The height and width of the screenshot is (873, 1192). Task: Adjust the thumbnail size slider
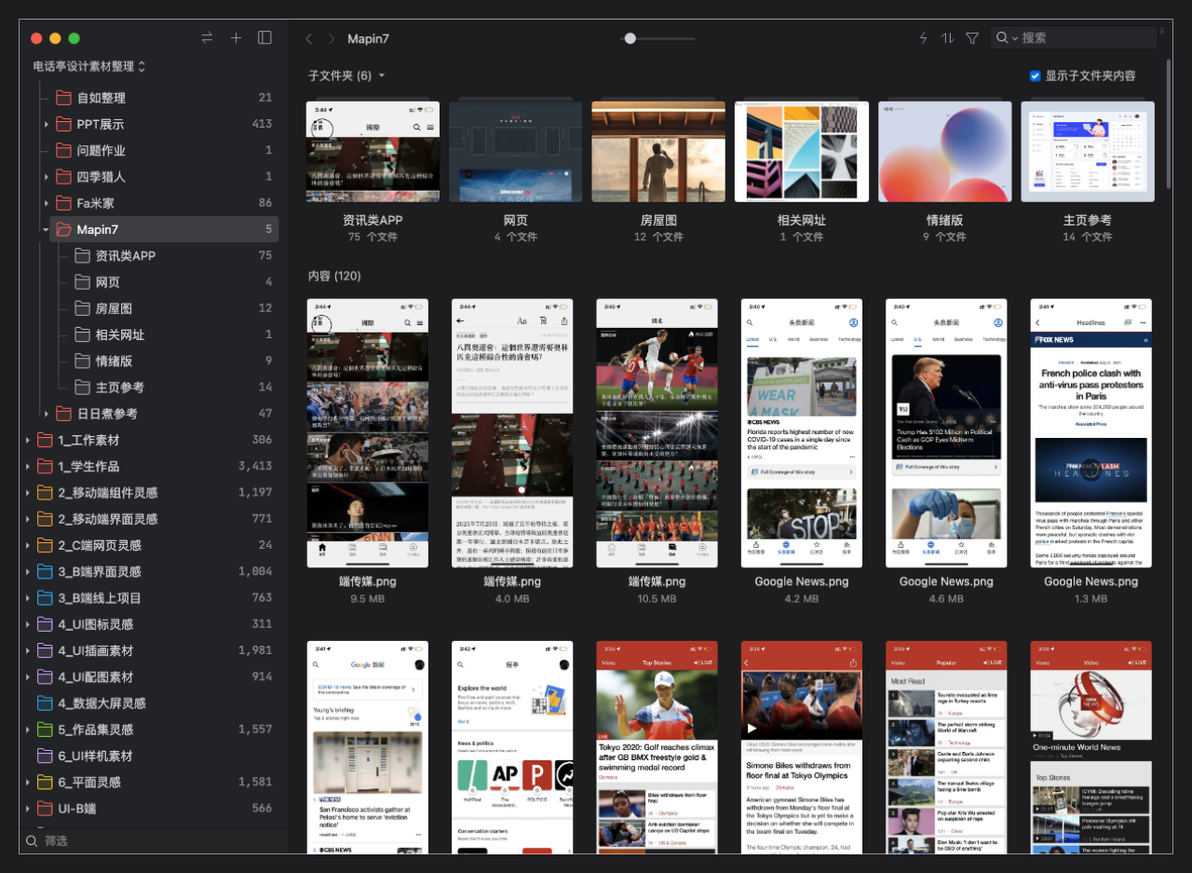click(x=630, y=38)
